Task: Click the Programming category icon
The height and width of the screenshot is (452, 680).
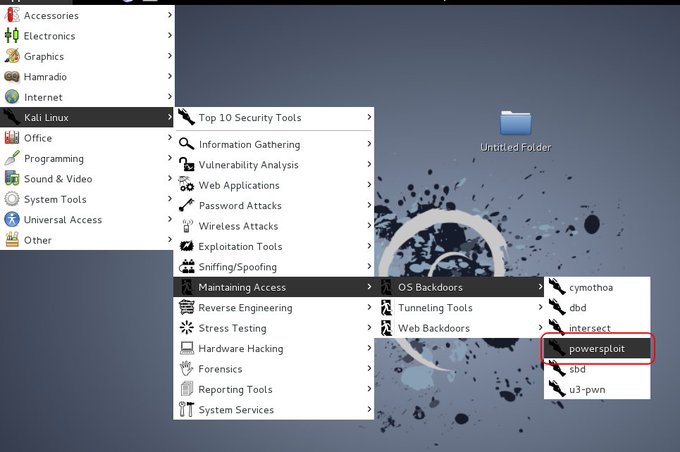Action: point(12,158)
